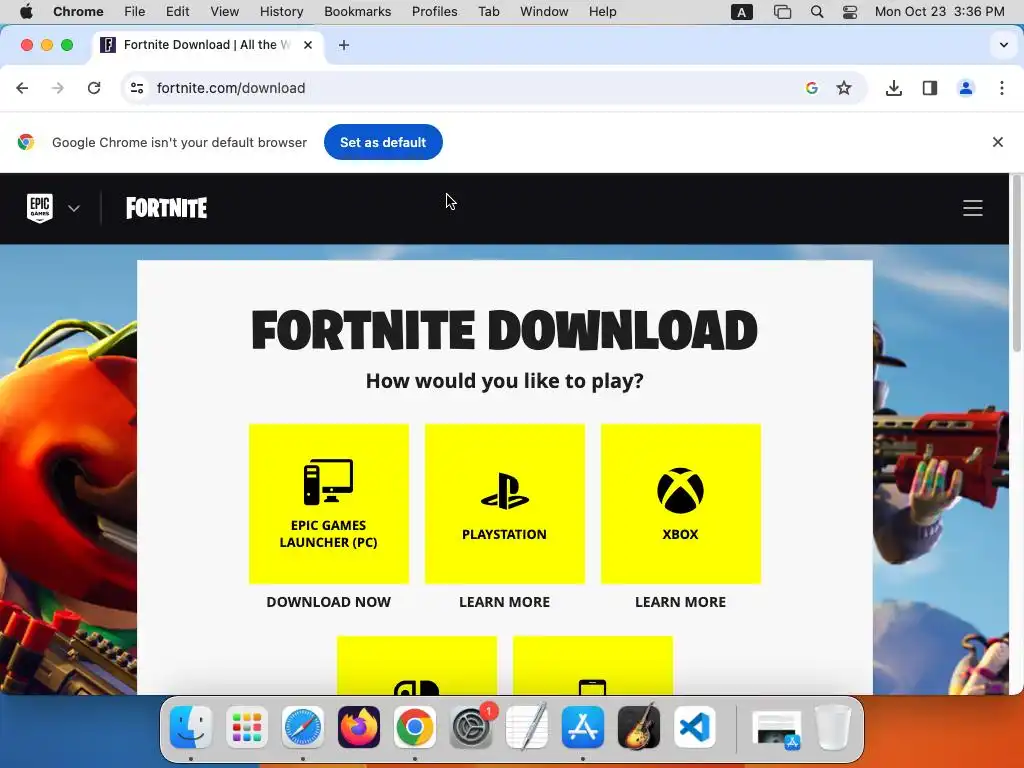Open the Profiles menu
Image resolution: width=1024 pixels, height=768 pixels.
pyautogui.click(x=435, y=12)
